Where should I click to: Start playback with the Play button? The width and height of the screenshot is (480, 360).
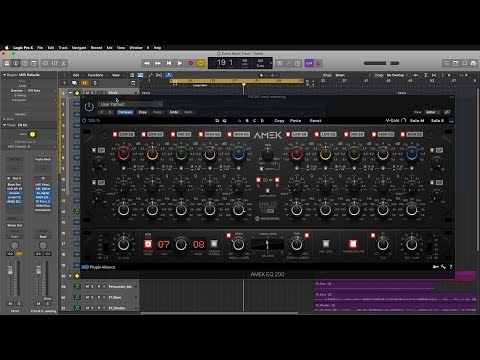(180, 63)
